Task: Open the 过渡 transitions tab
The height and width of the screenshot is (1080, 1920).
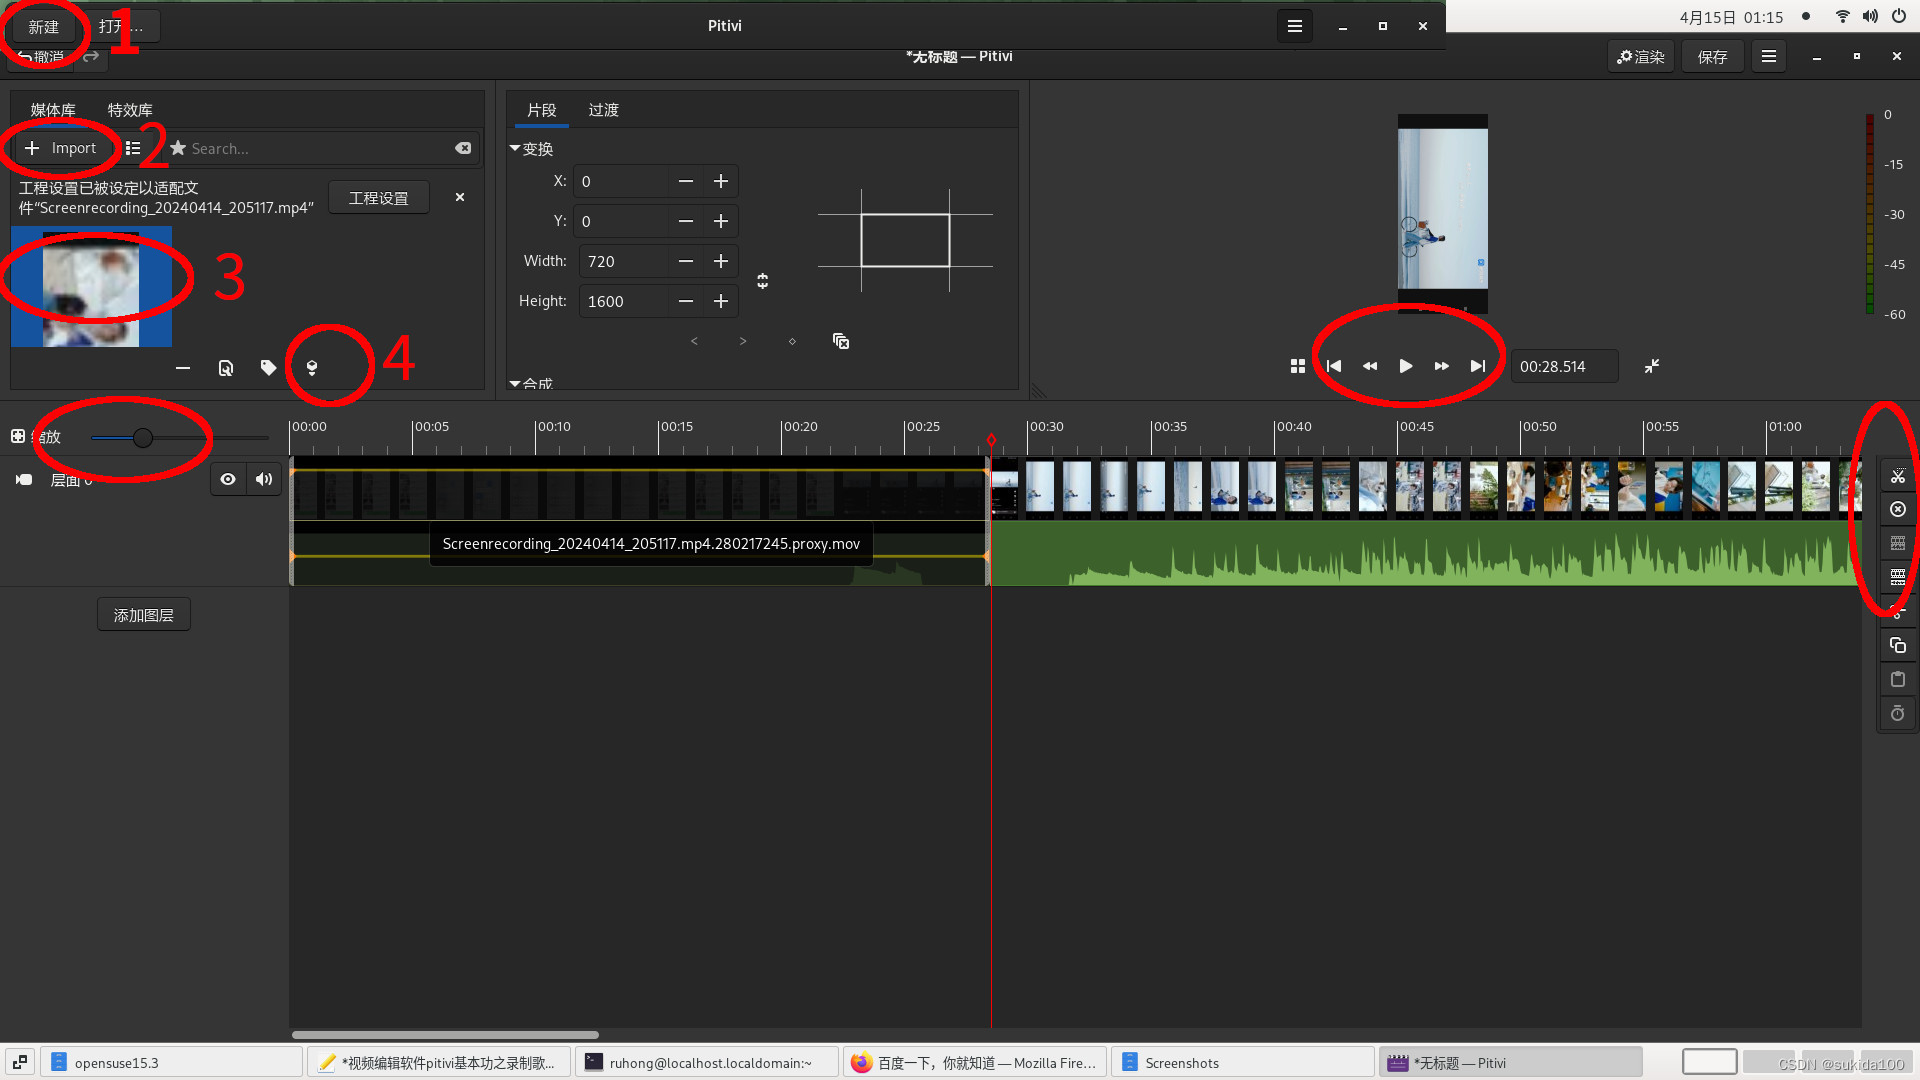Action: (x=603, y=110)
